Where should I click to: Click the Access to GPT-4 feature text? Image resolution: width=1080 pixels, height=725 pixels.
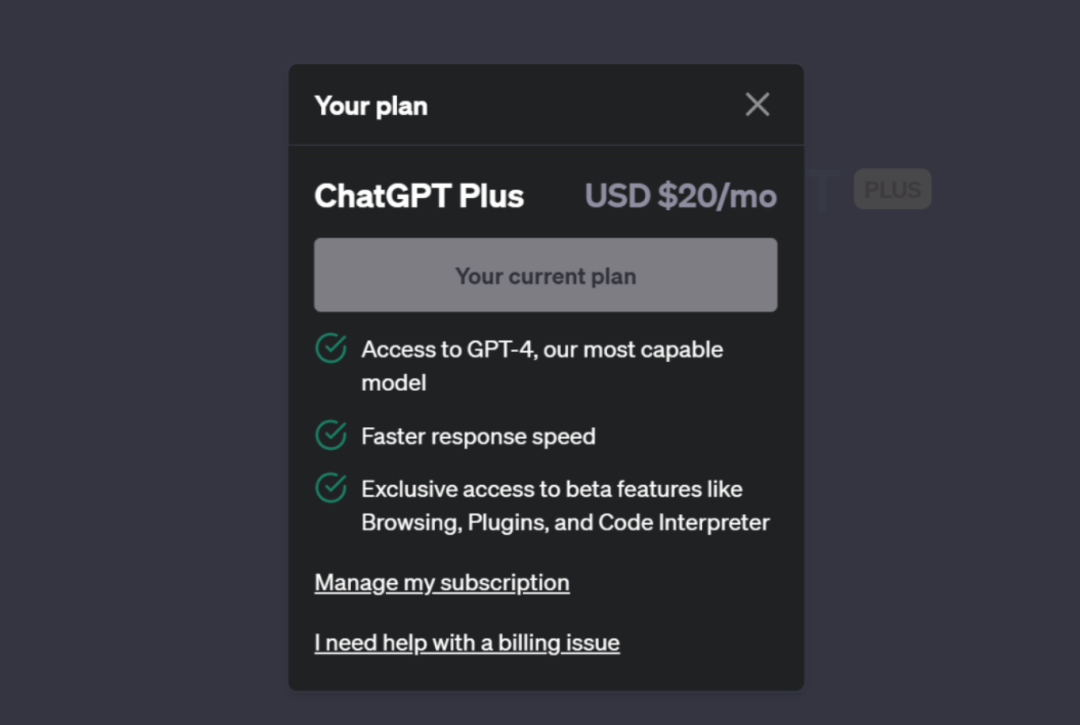click(542, 350)
